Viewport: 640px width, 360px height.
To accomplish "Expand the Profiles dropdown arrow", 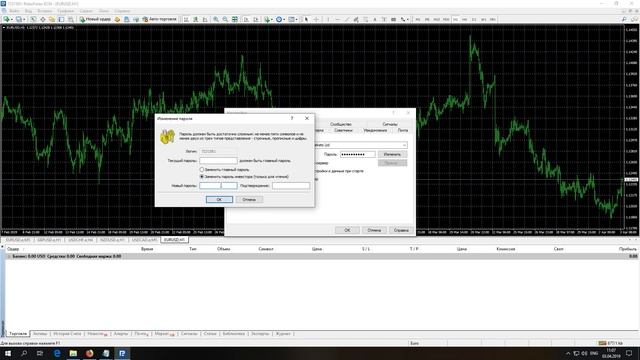I will point(24,19).
